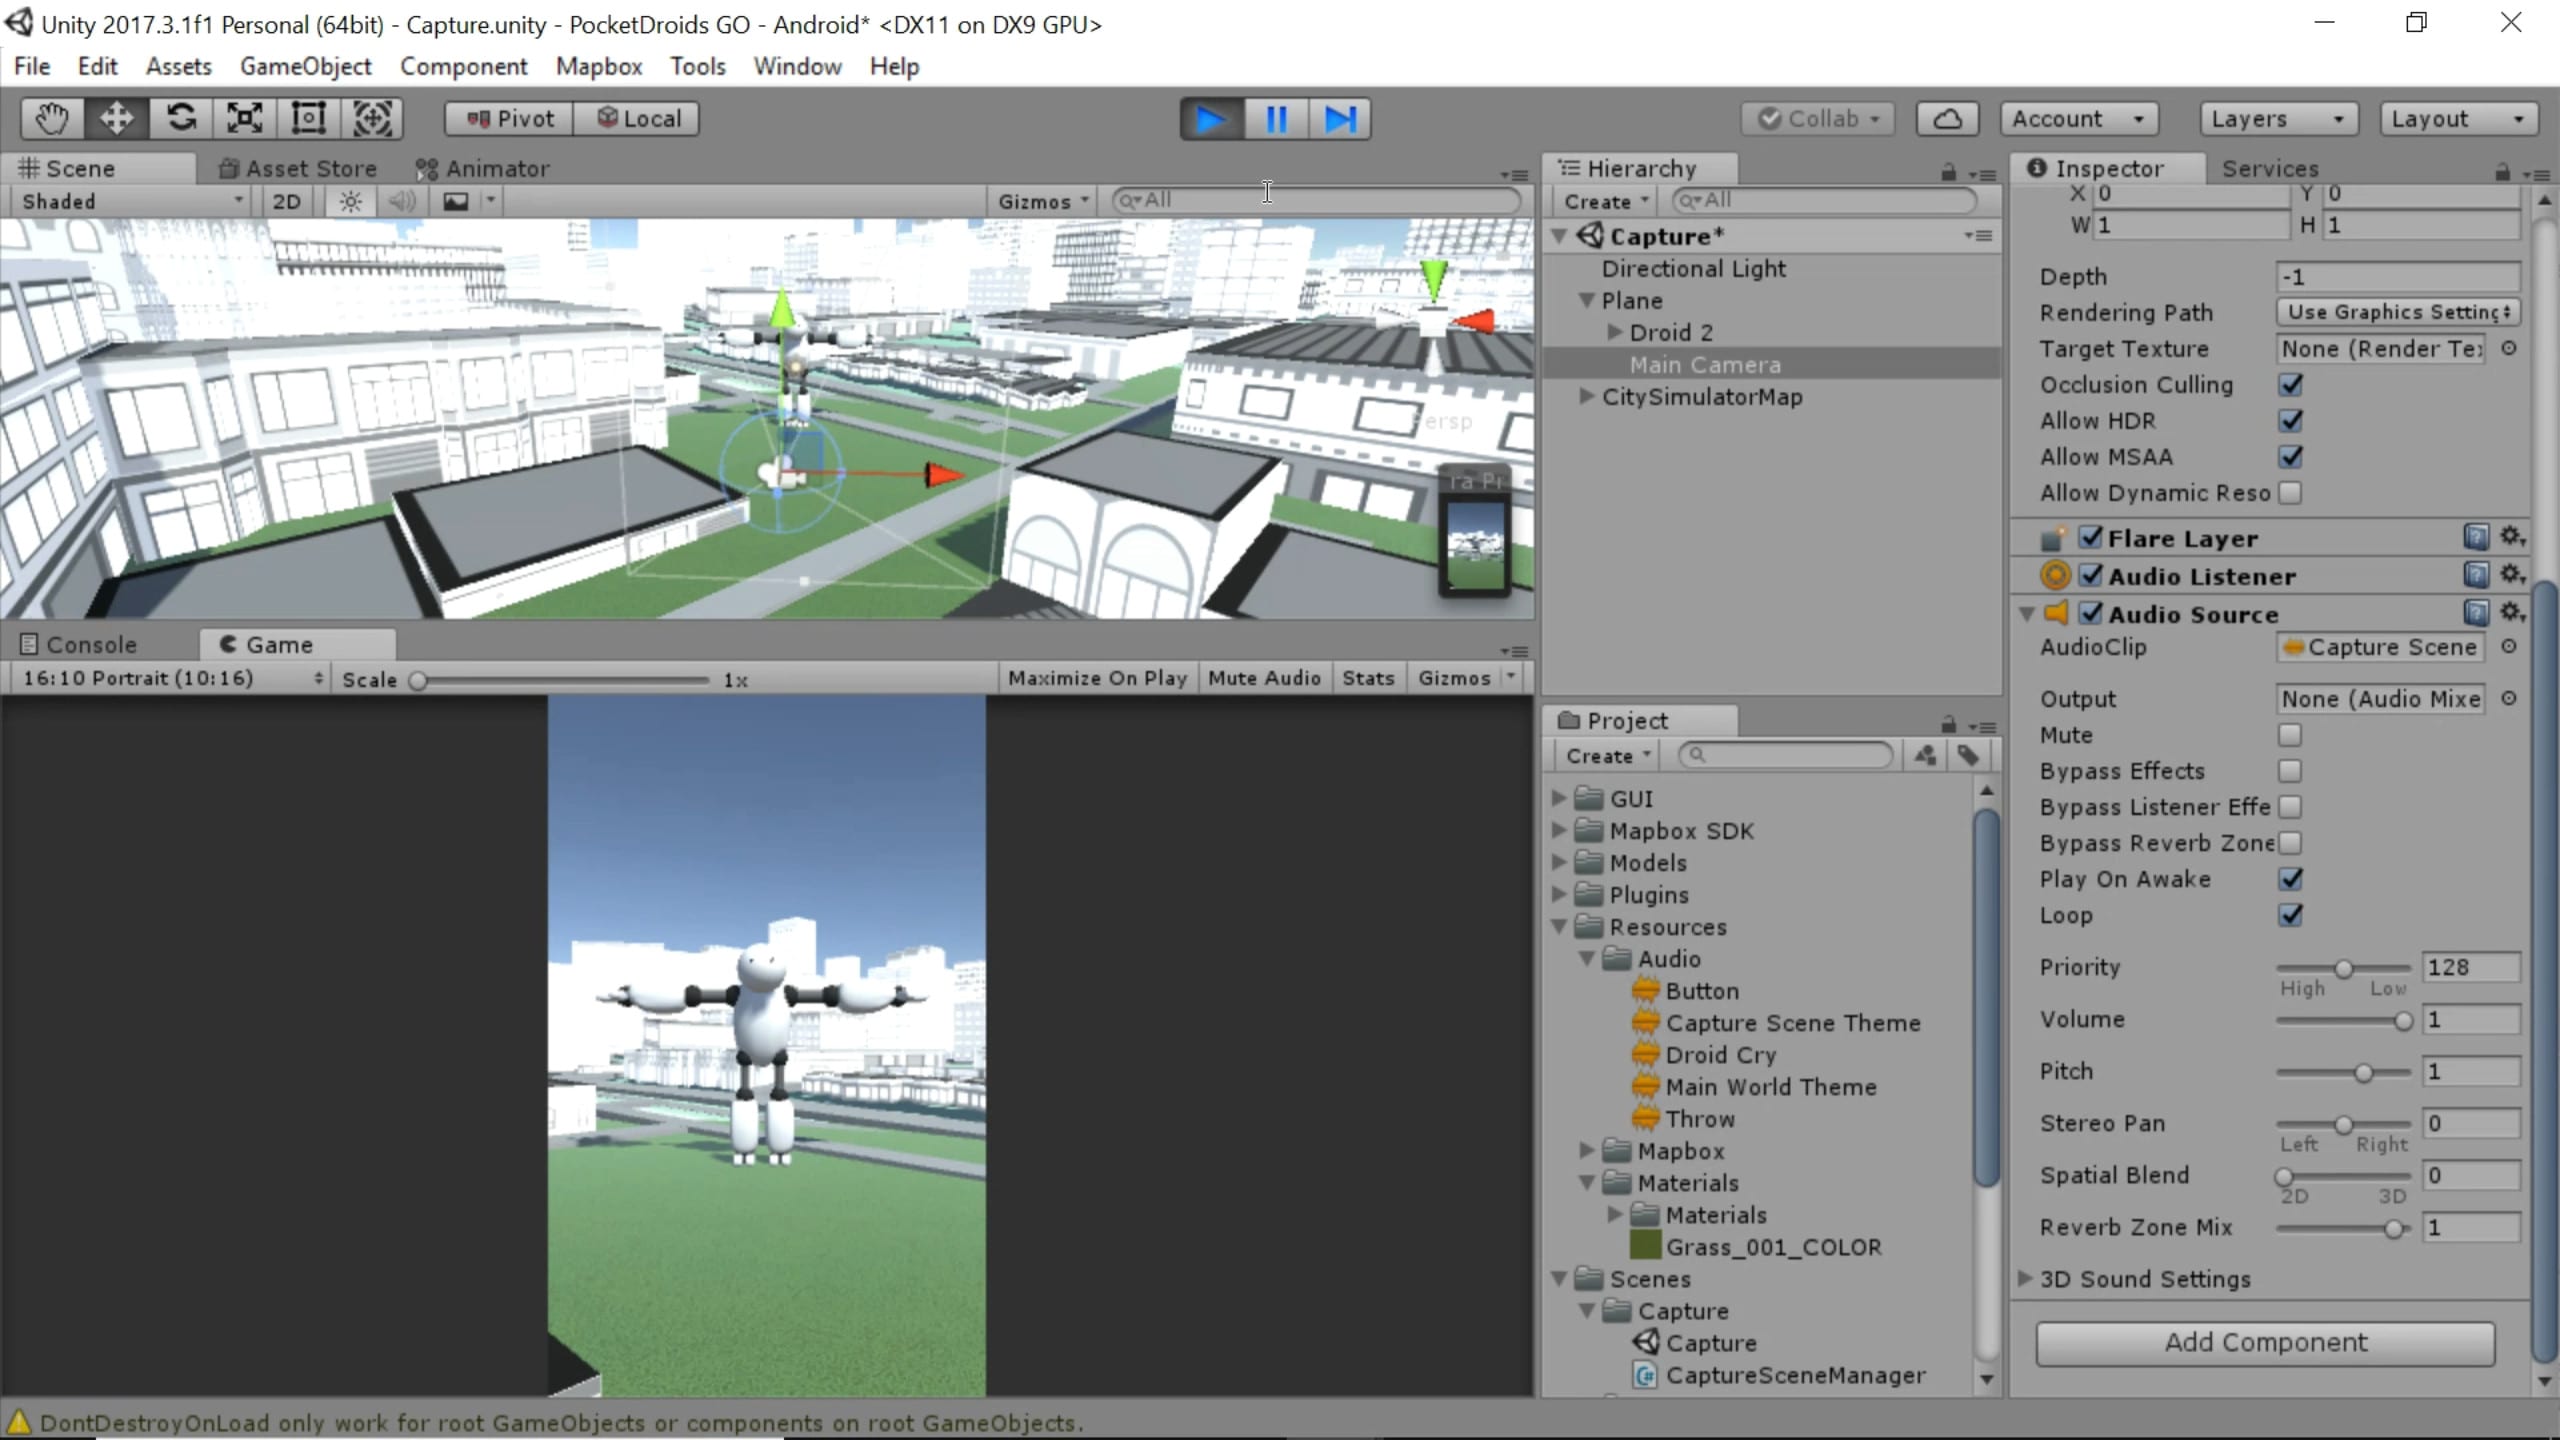Switch to the Asset Store tab

(297, 168)
